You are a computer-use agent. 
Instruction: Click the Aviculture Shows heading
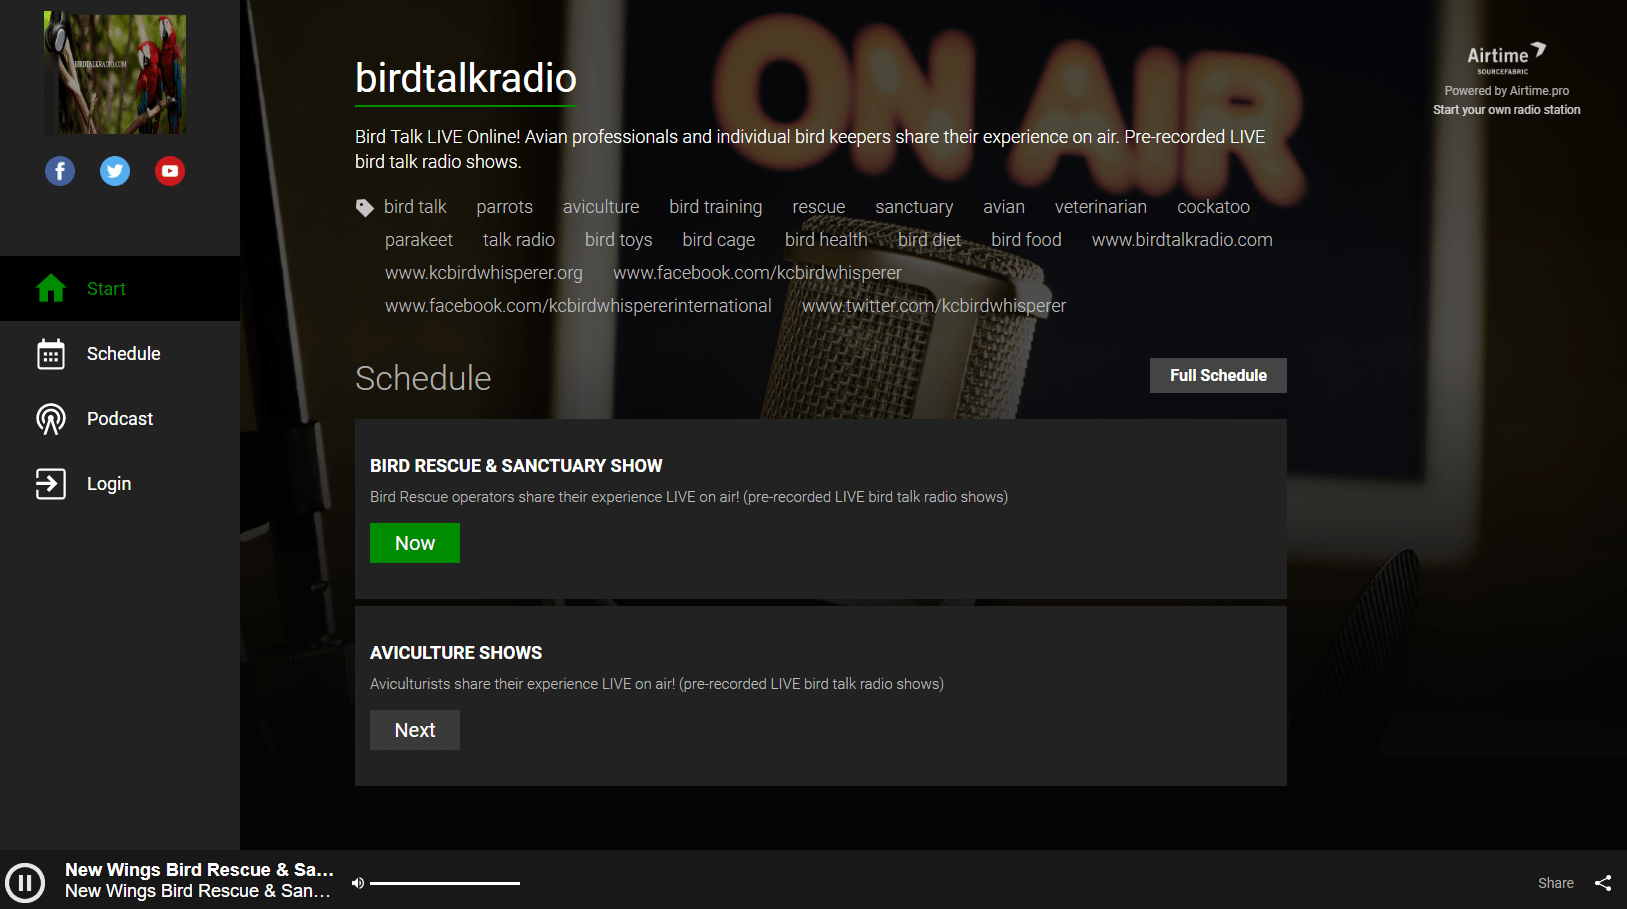point(456,653)
